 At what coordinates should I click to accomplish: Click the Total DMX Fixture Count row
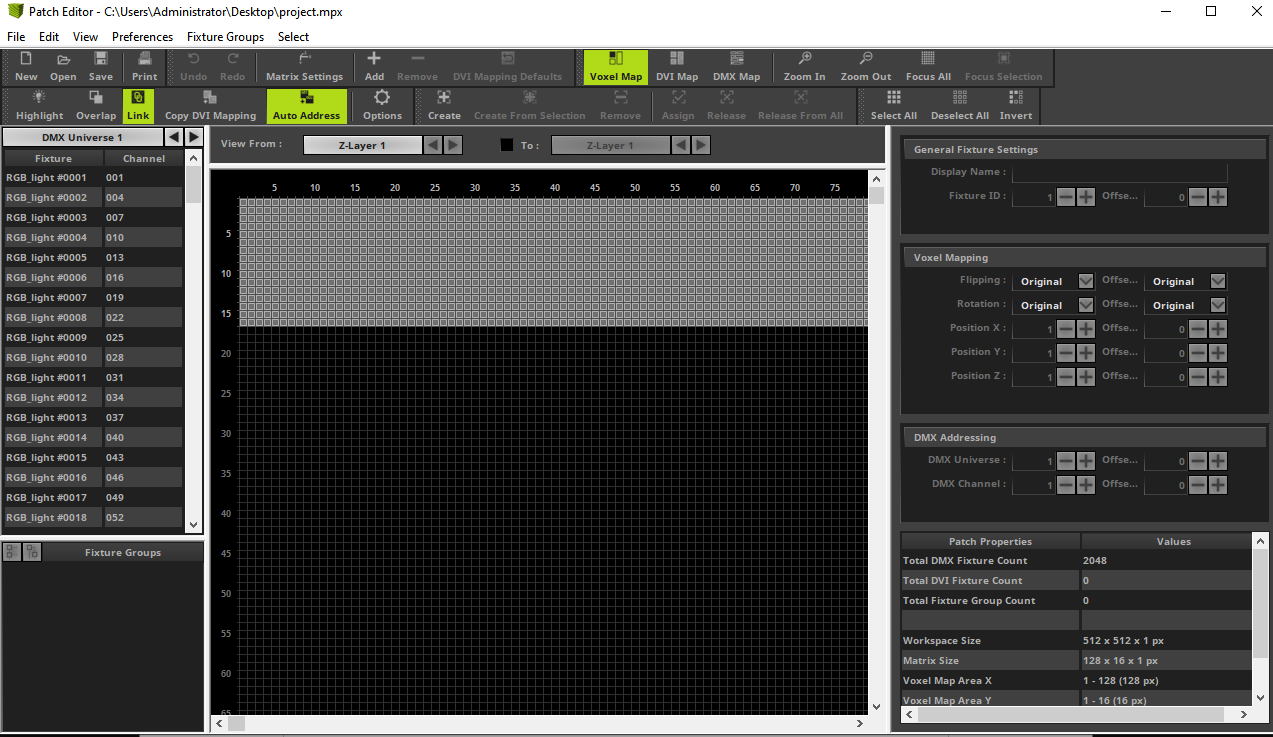[x=1076, y=560]
